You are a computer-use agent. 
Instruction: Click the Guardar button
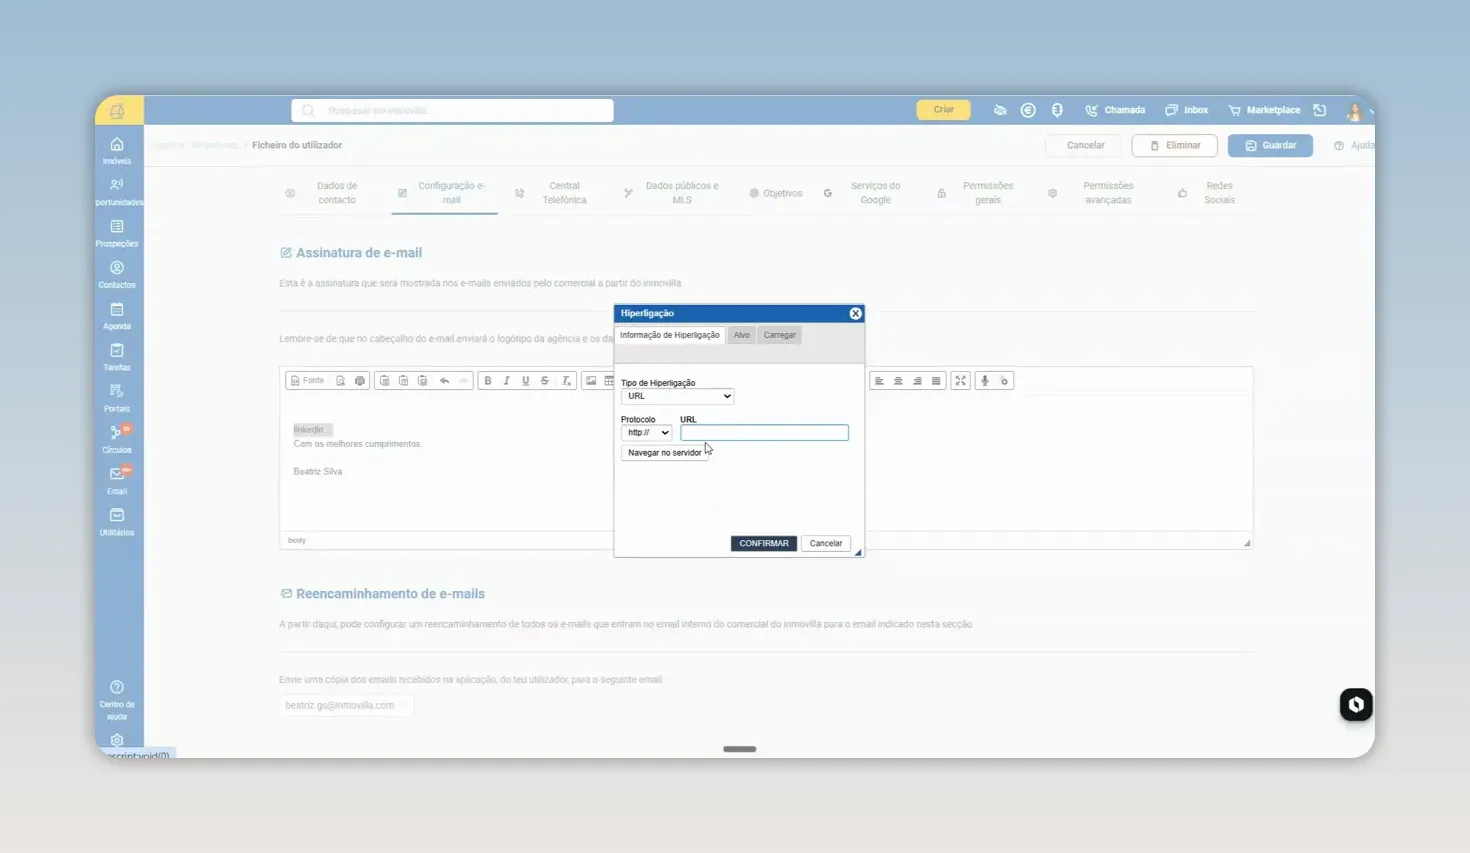tap(1270, 146)
